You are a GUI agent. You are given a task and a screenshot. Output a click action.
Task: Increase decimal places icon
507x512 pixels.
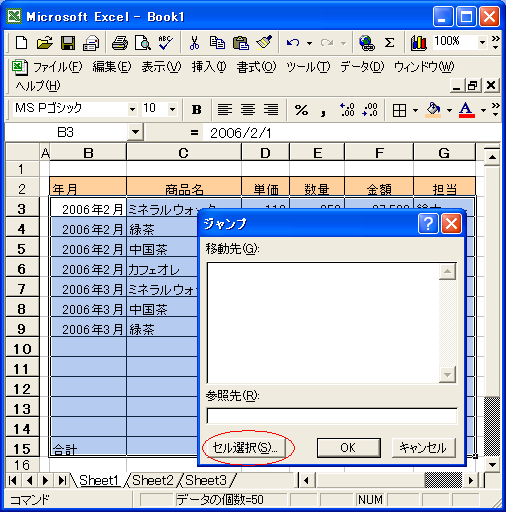(347, 110)
